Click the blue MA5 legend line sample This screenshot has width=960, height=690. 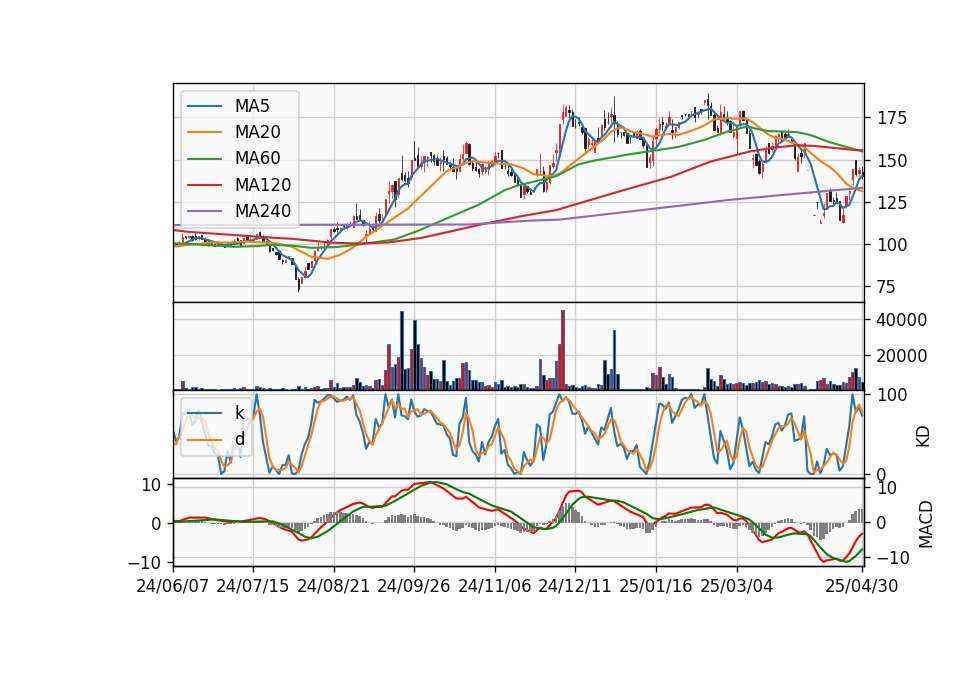(x=204, y=106)
